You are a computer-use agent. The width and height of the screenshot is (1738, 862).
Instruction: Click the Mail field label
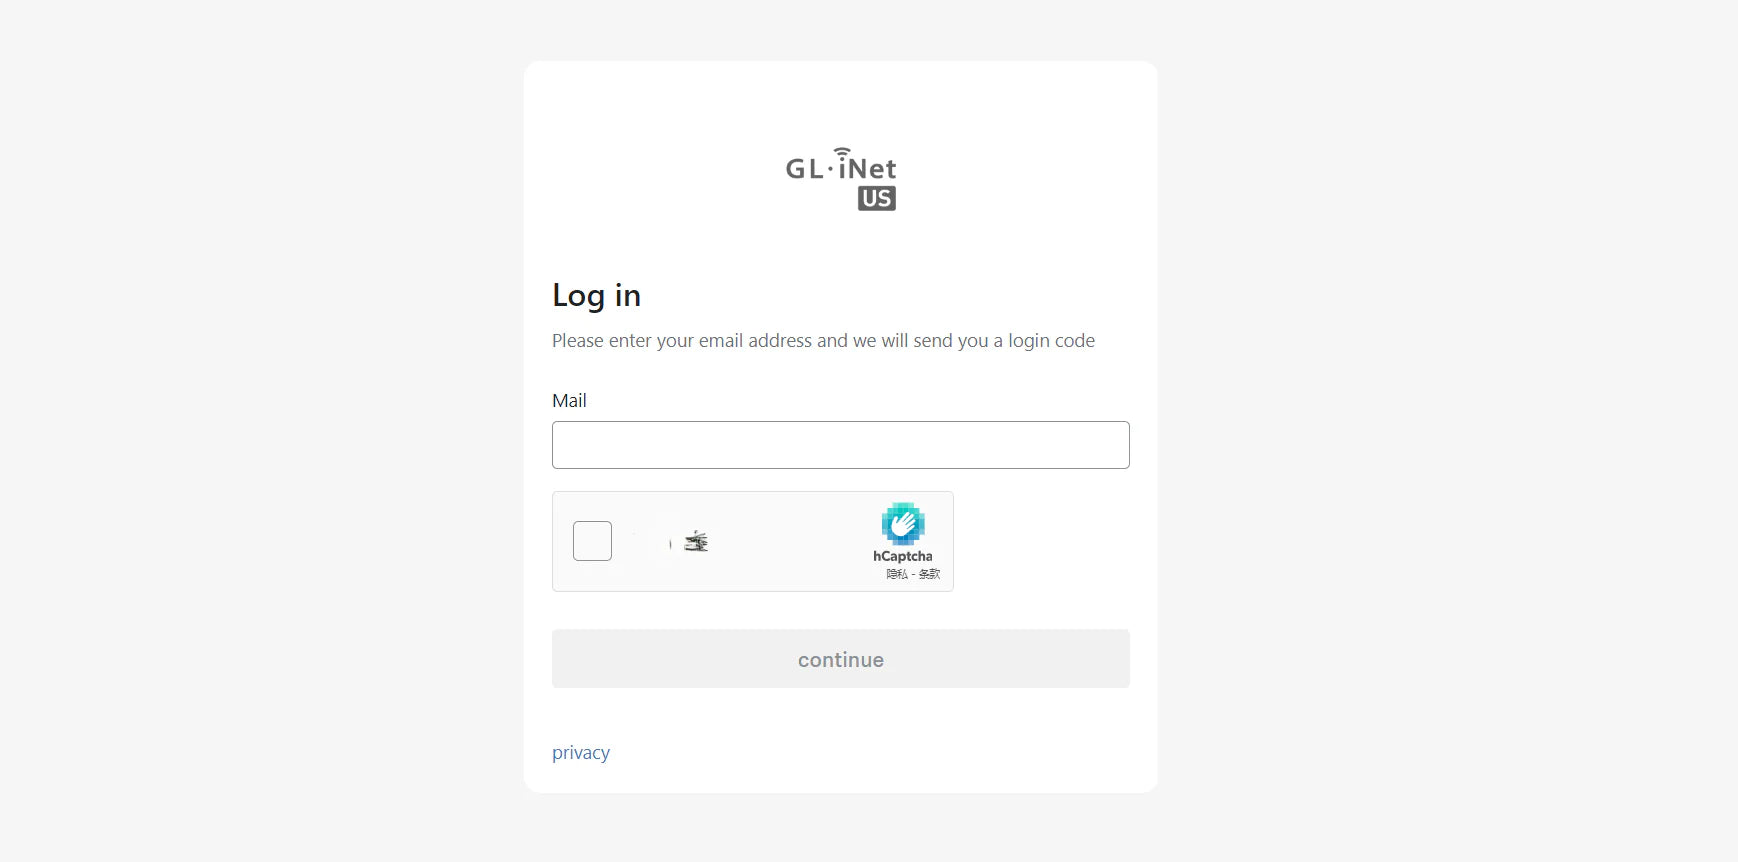[x=569, y=400]
